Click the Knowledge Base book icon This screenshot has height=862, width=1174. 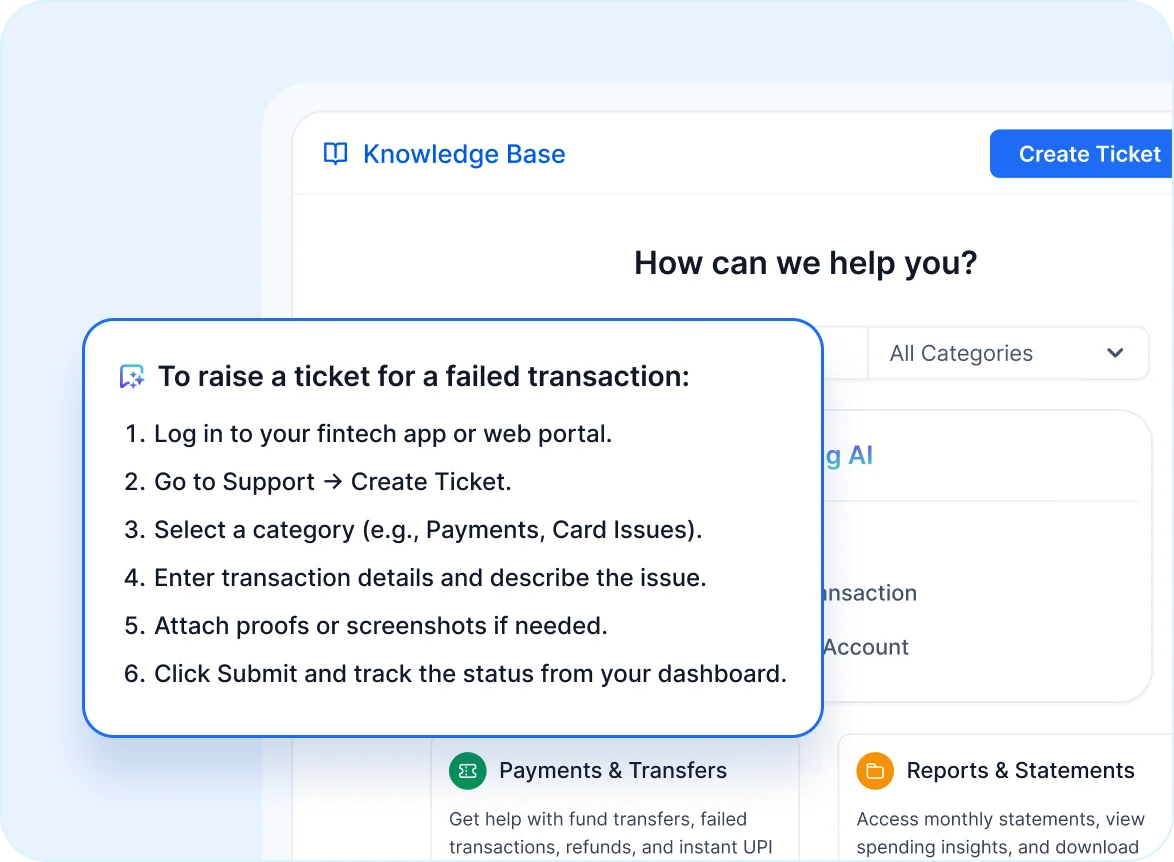click(x=335, y=153)
